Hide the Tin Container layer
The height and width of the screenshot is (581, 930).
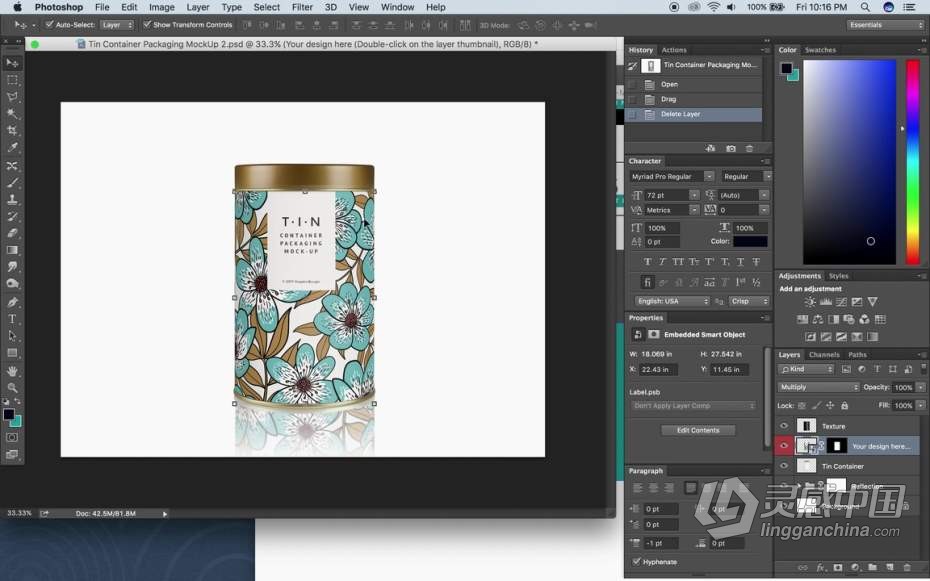(x=784, y=466)
